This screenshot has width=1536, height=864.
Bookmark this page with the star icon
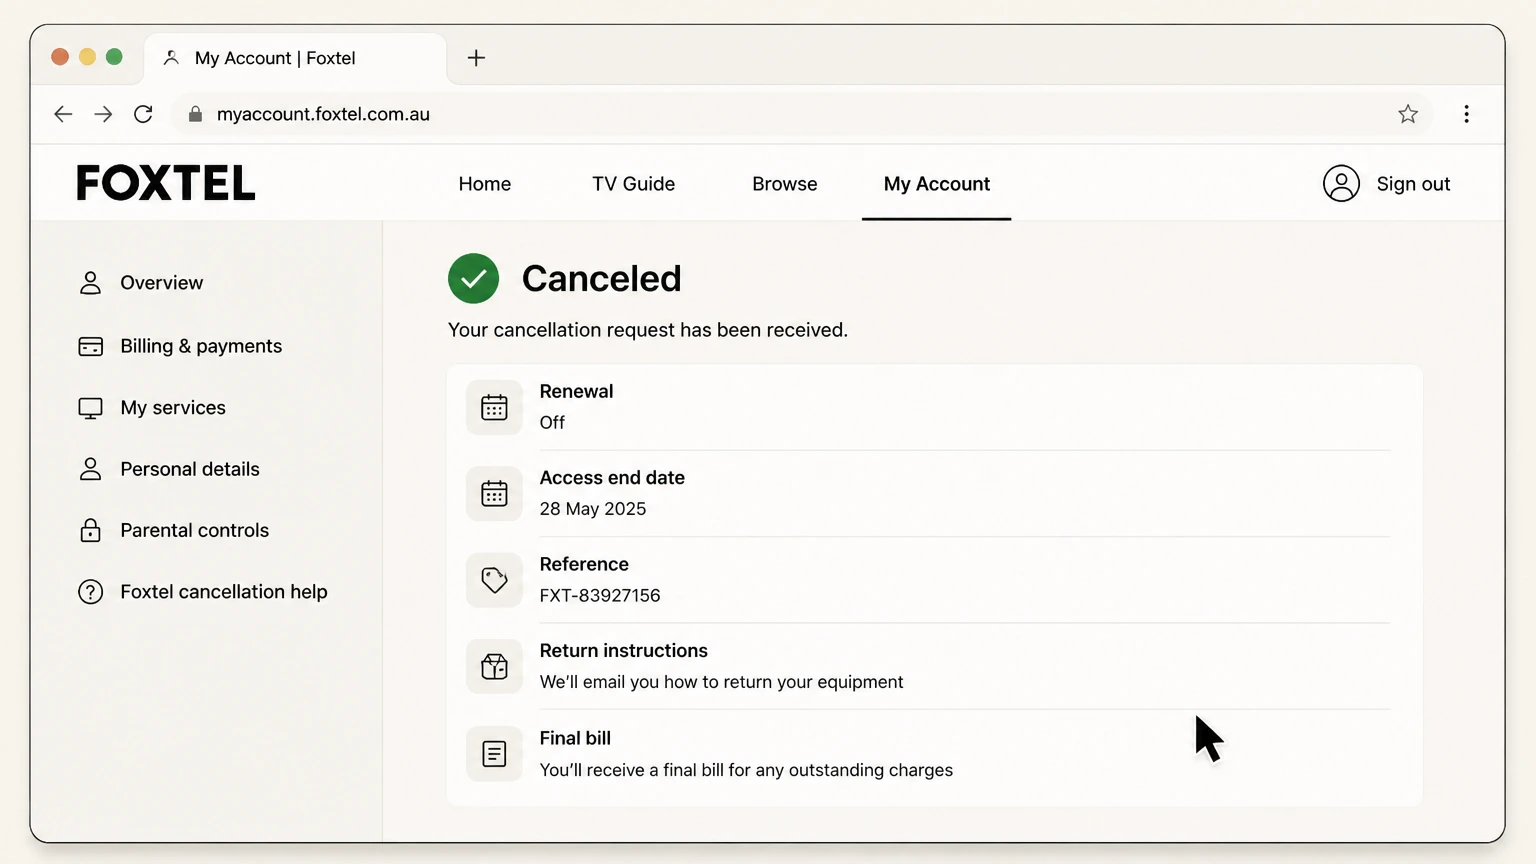tap(1408, 114)
